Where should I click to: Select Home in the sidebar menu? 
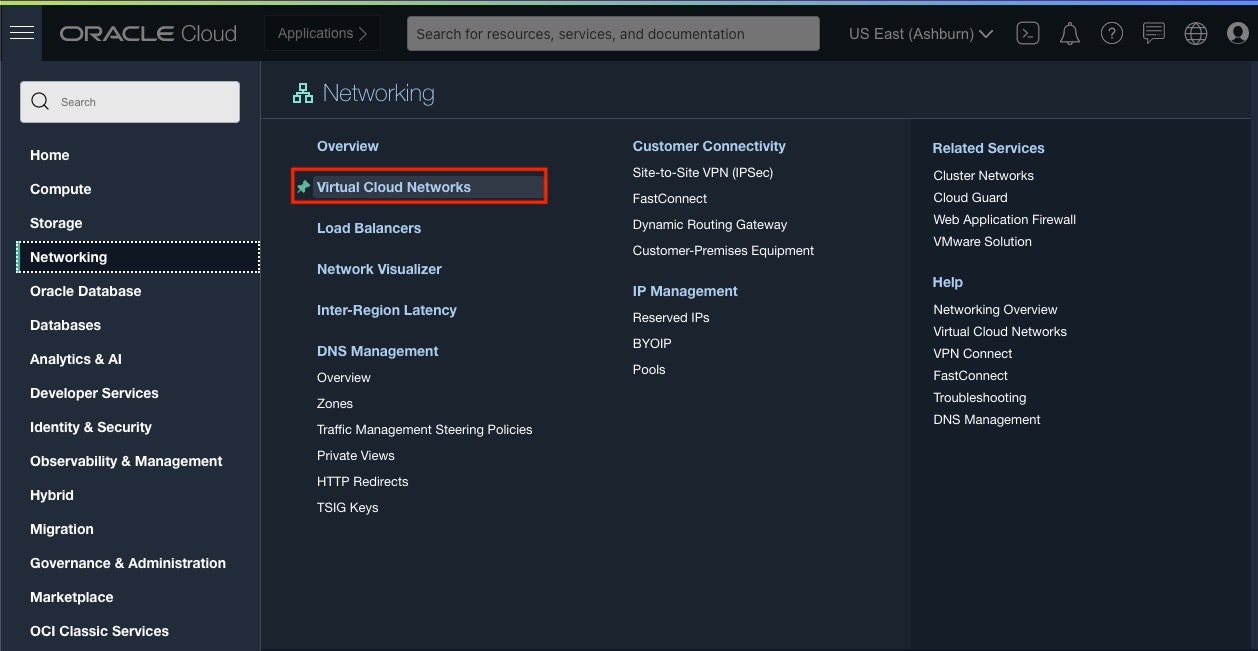tap(50, 155)
